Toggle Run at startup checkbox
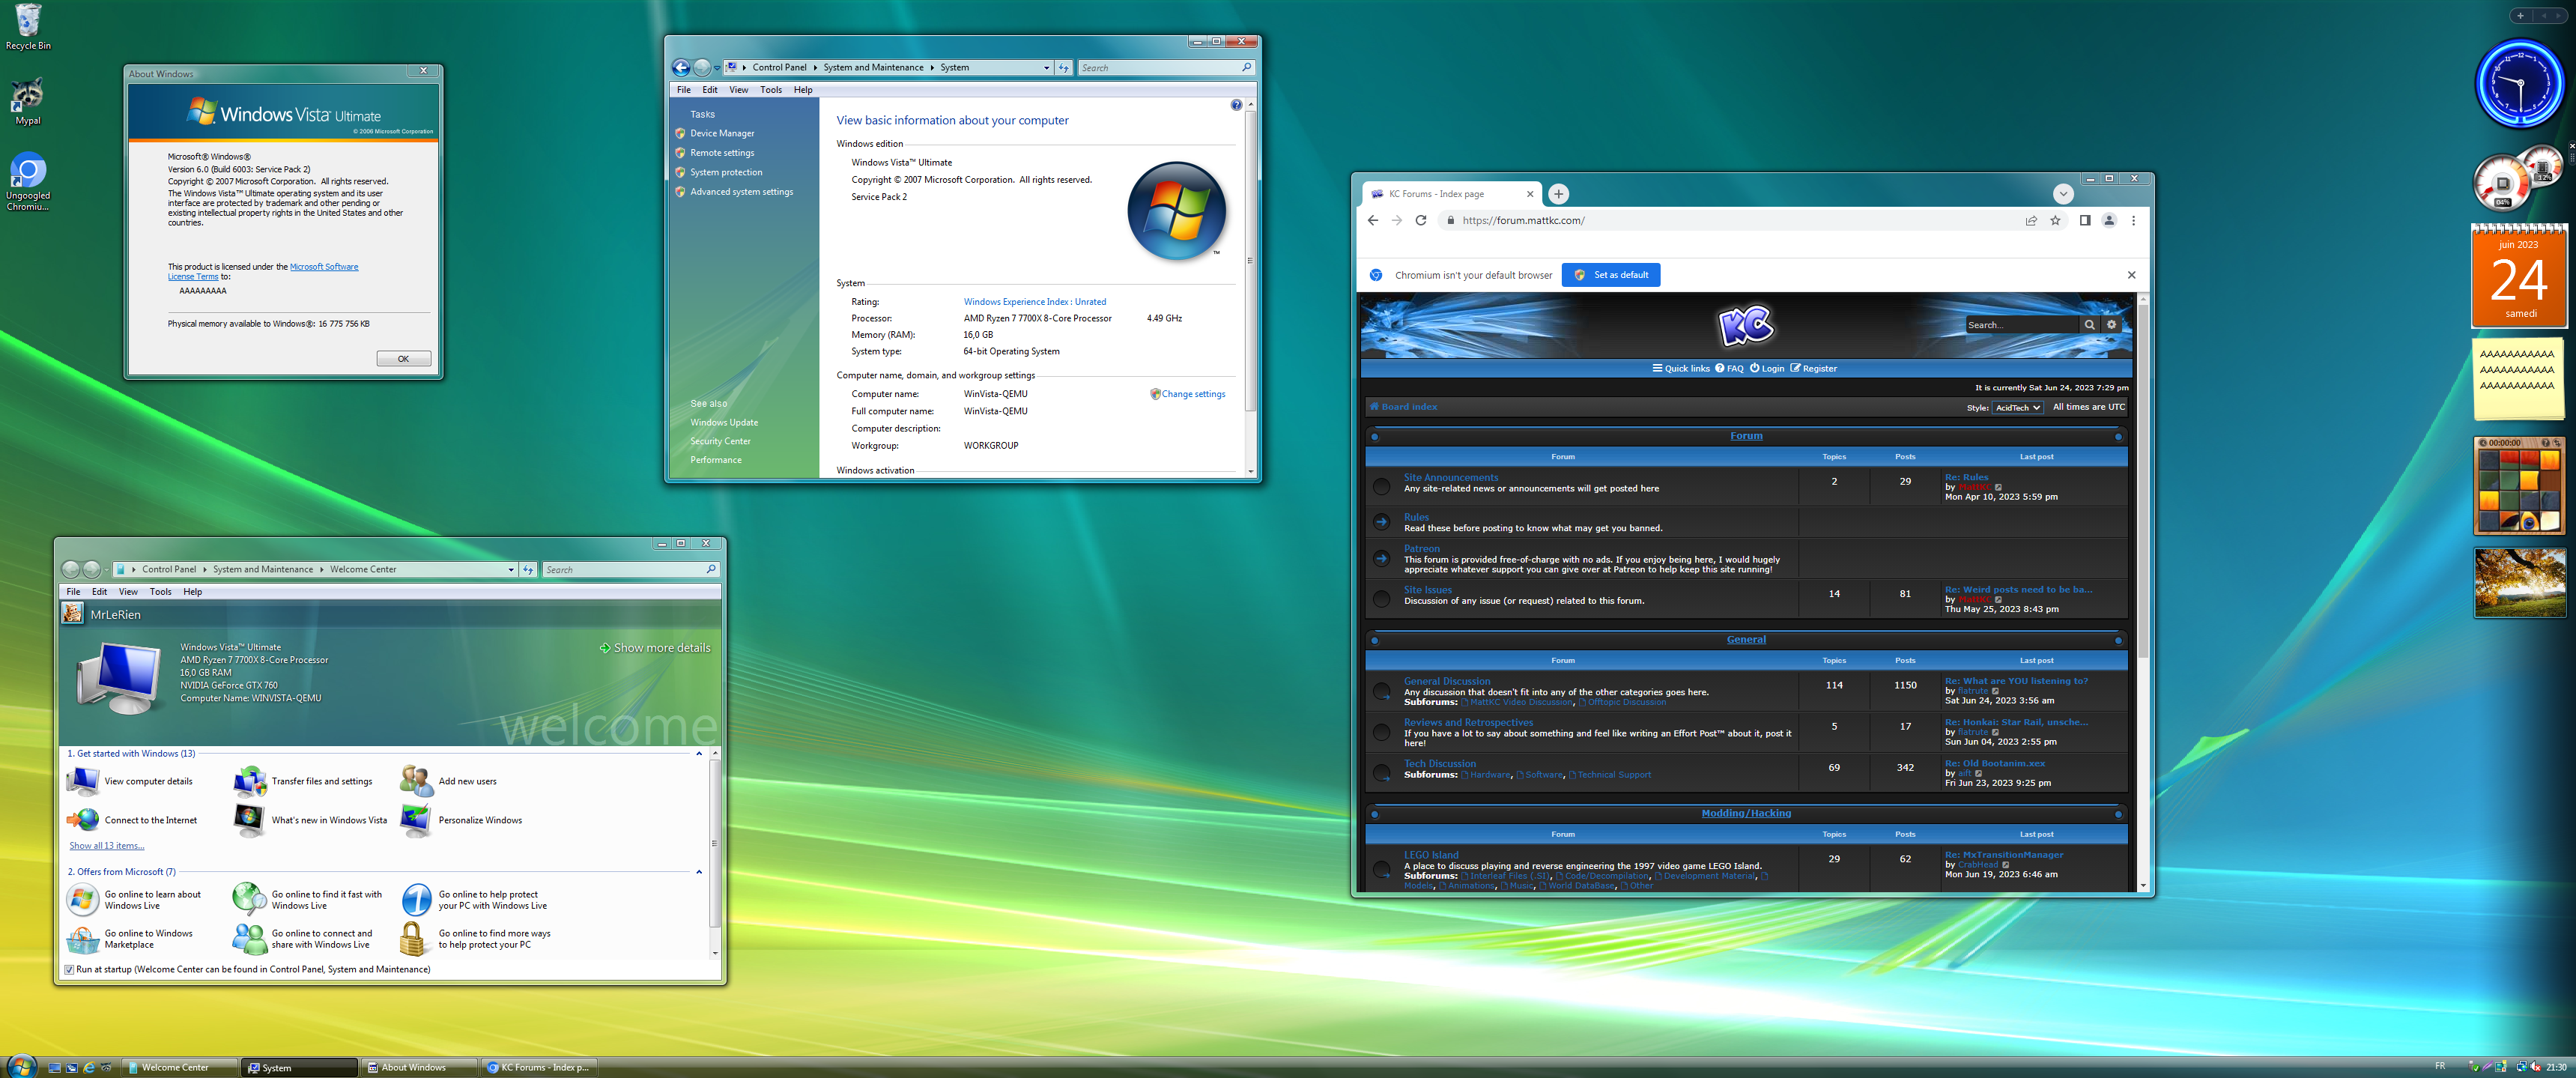Screen dimensions: 2576x1078 (x=69, y=970)
